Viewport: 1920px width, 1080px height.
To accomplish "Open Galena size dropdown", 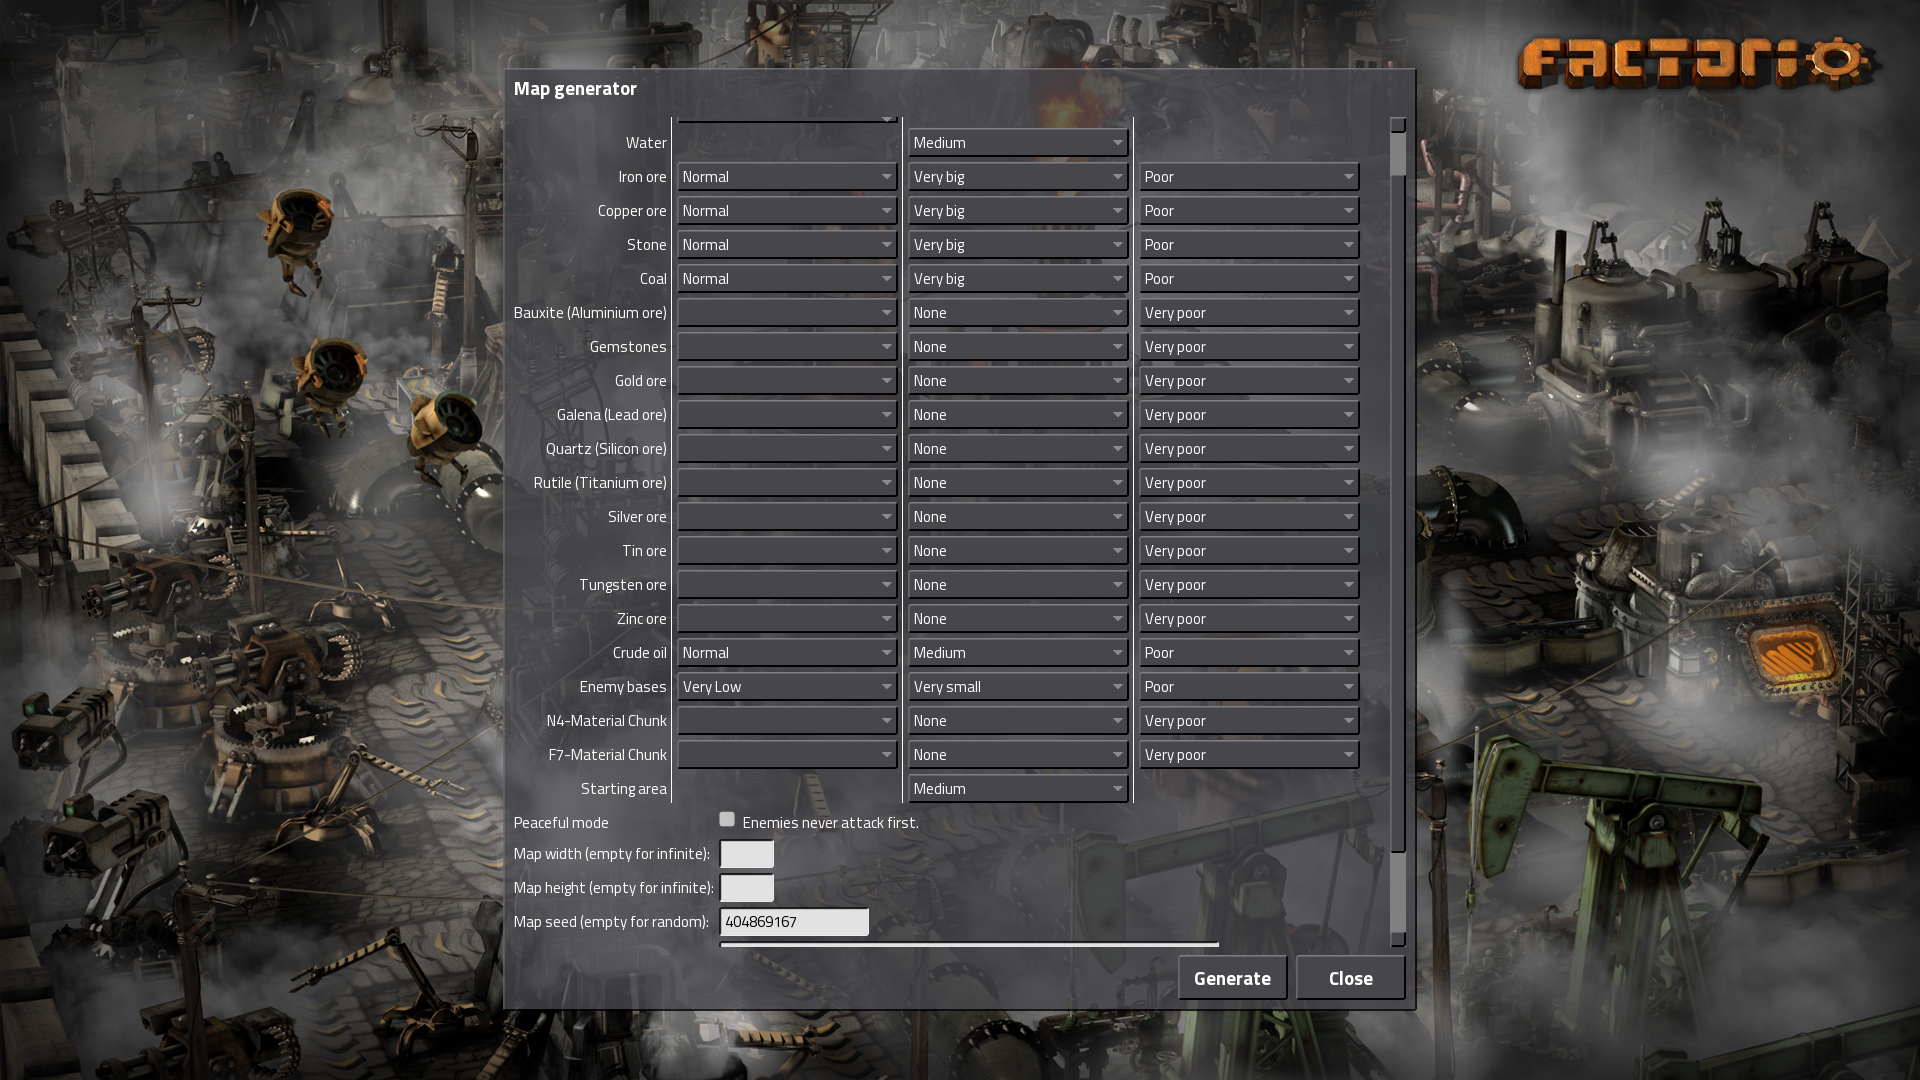I will (1018, 415).
